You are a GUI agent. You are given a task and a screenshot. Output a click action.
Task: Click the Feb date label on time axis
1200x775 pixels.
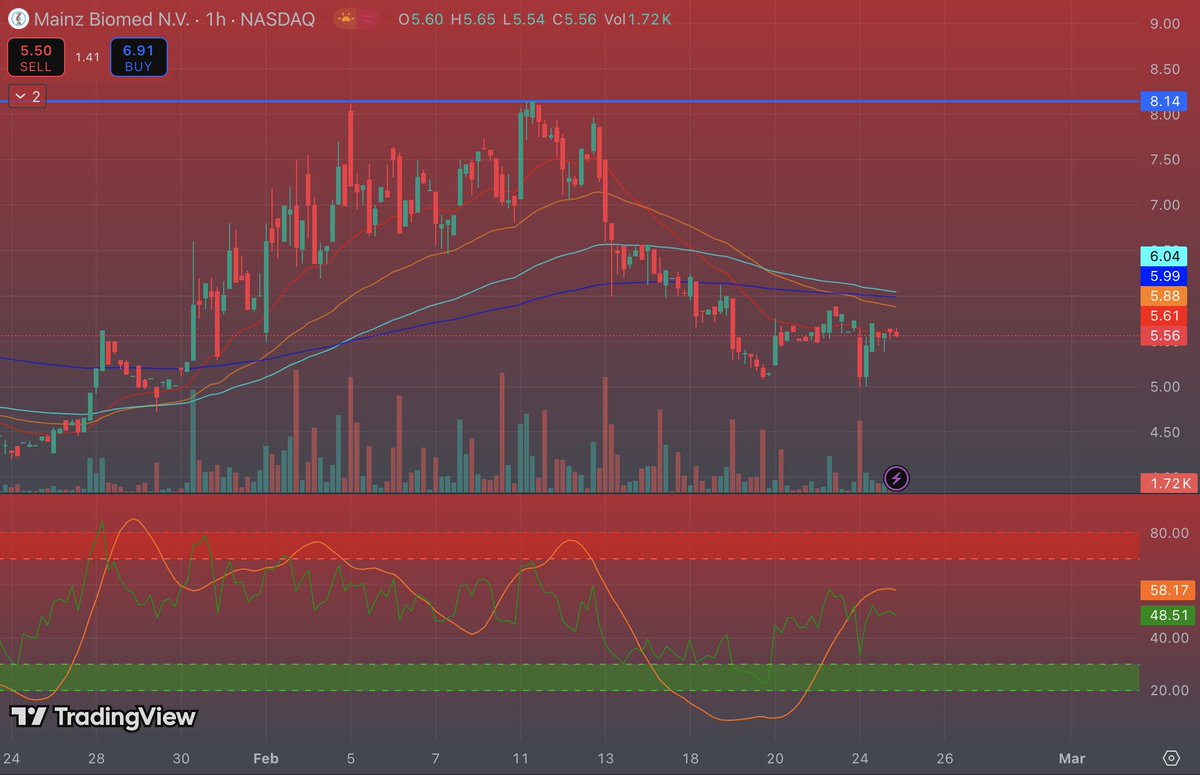[x=266, y=757]
